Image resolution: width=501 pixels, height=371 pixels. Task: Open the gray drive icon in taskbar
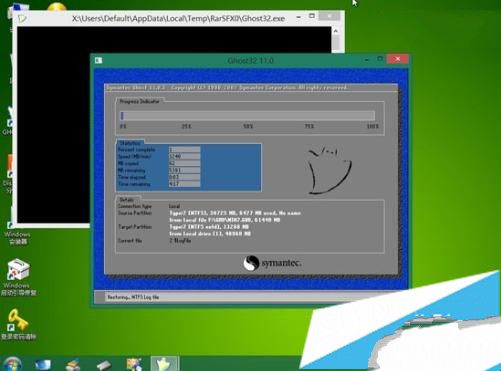(x=104, y=365)
